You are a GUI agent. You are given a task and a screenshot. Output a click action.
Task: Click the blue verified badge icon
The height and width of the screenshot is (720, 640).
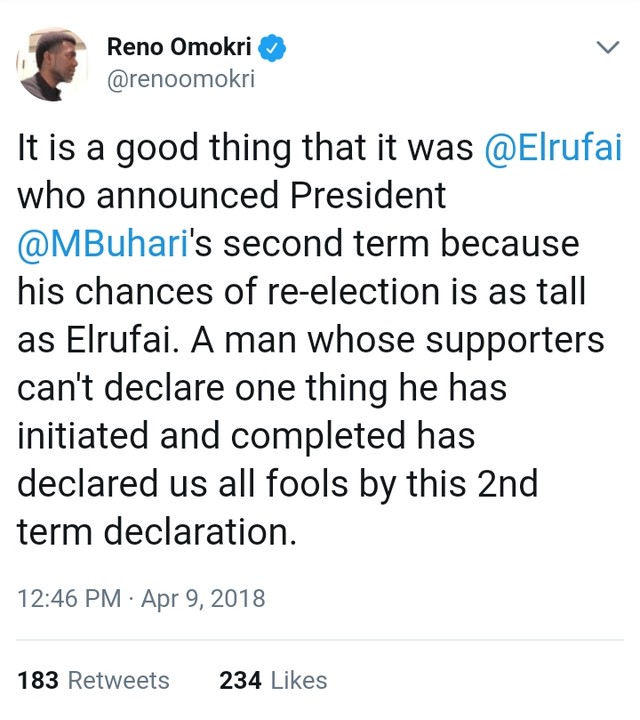pos(272,47)
